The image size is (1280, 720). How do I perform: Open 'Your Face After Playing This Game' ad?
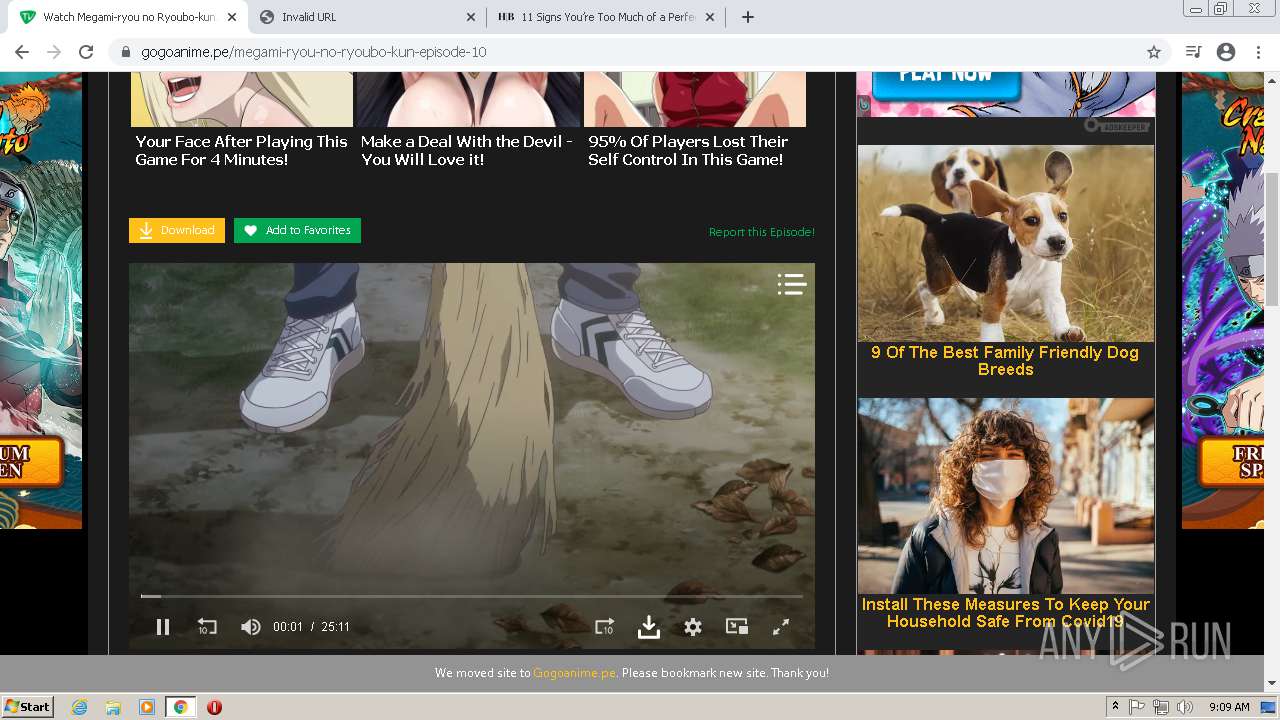pos(242,150)
